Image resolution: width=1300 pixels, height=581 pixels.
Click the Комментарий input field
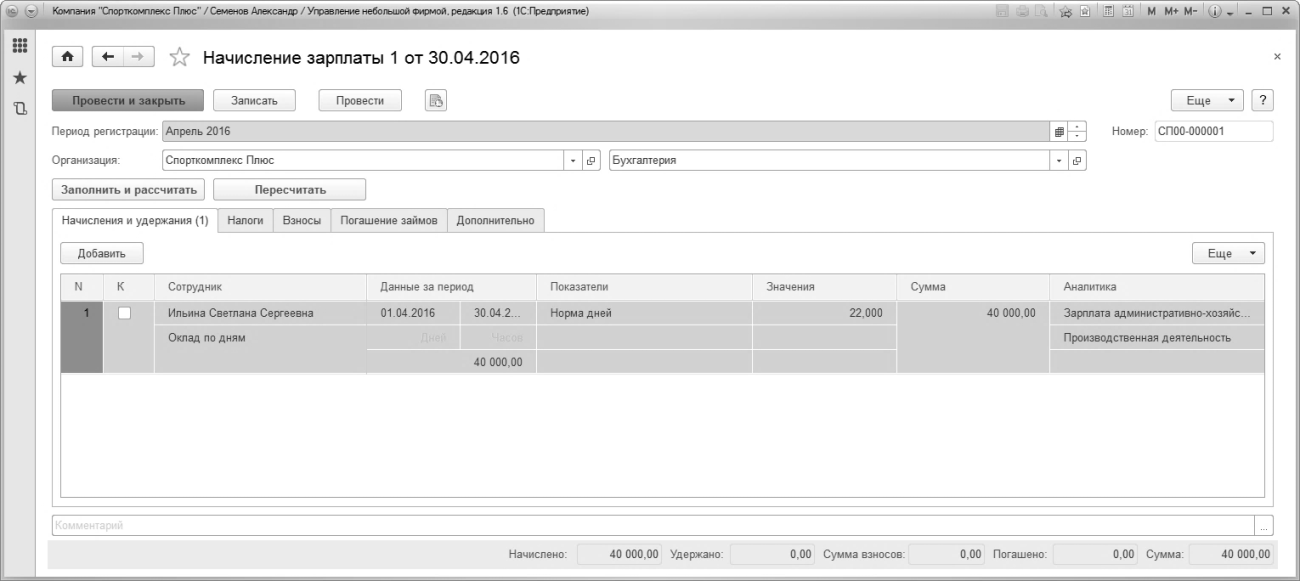[654, 525]
